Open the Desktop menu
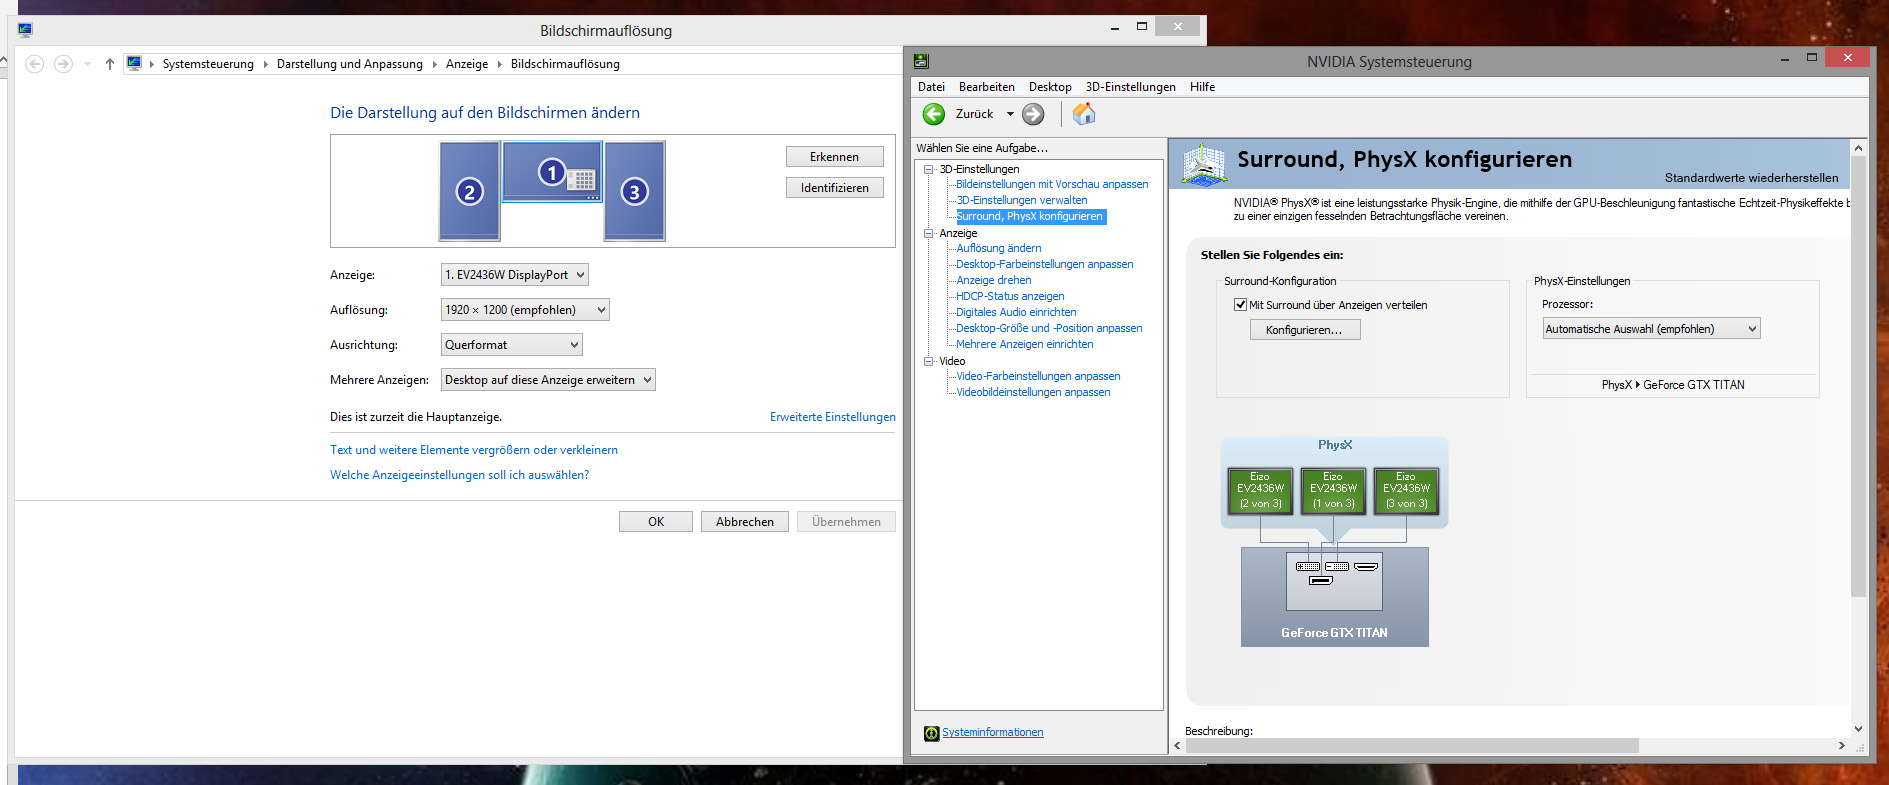This screenshot has height=785, width=1889. click(x=1050, y=87)
